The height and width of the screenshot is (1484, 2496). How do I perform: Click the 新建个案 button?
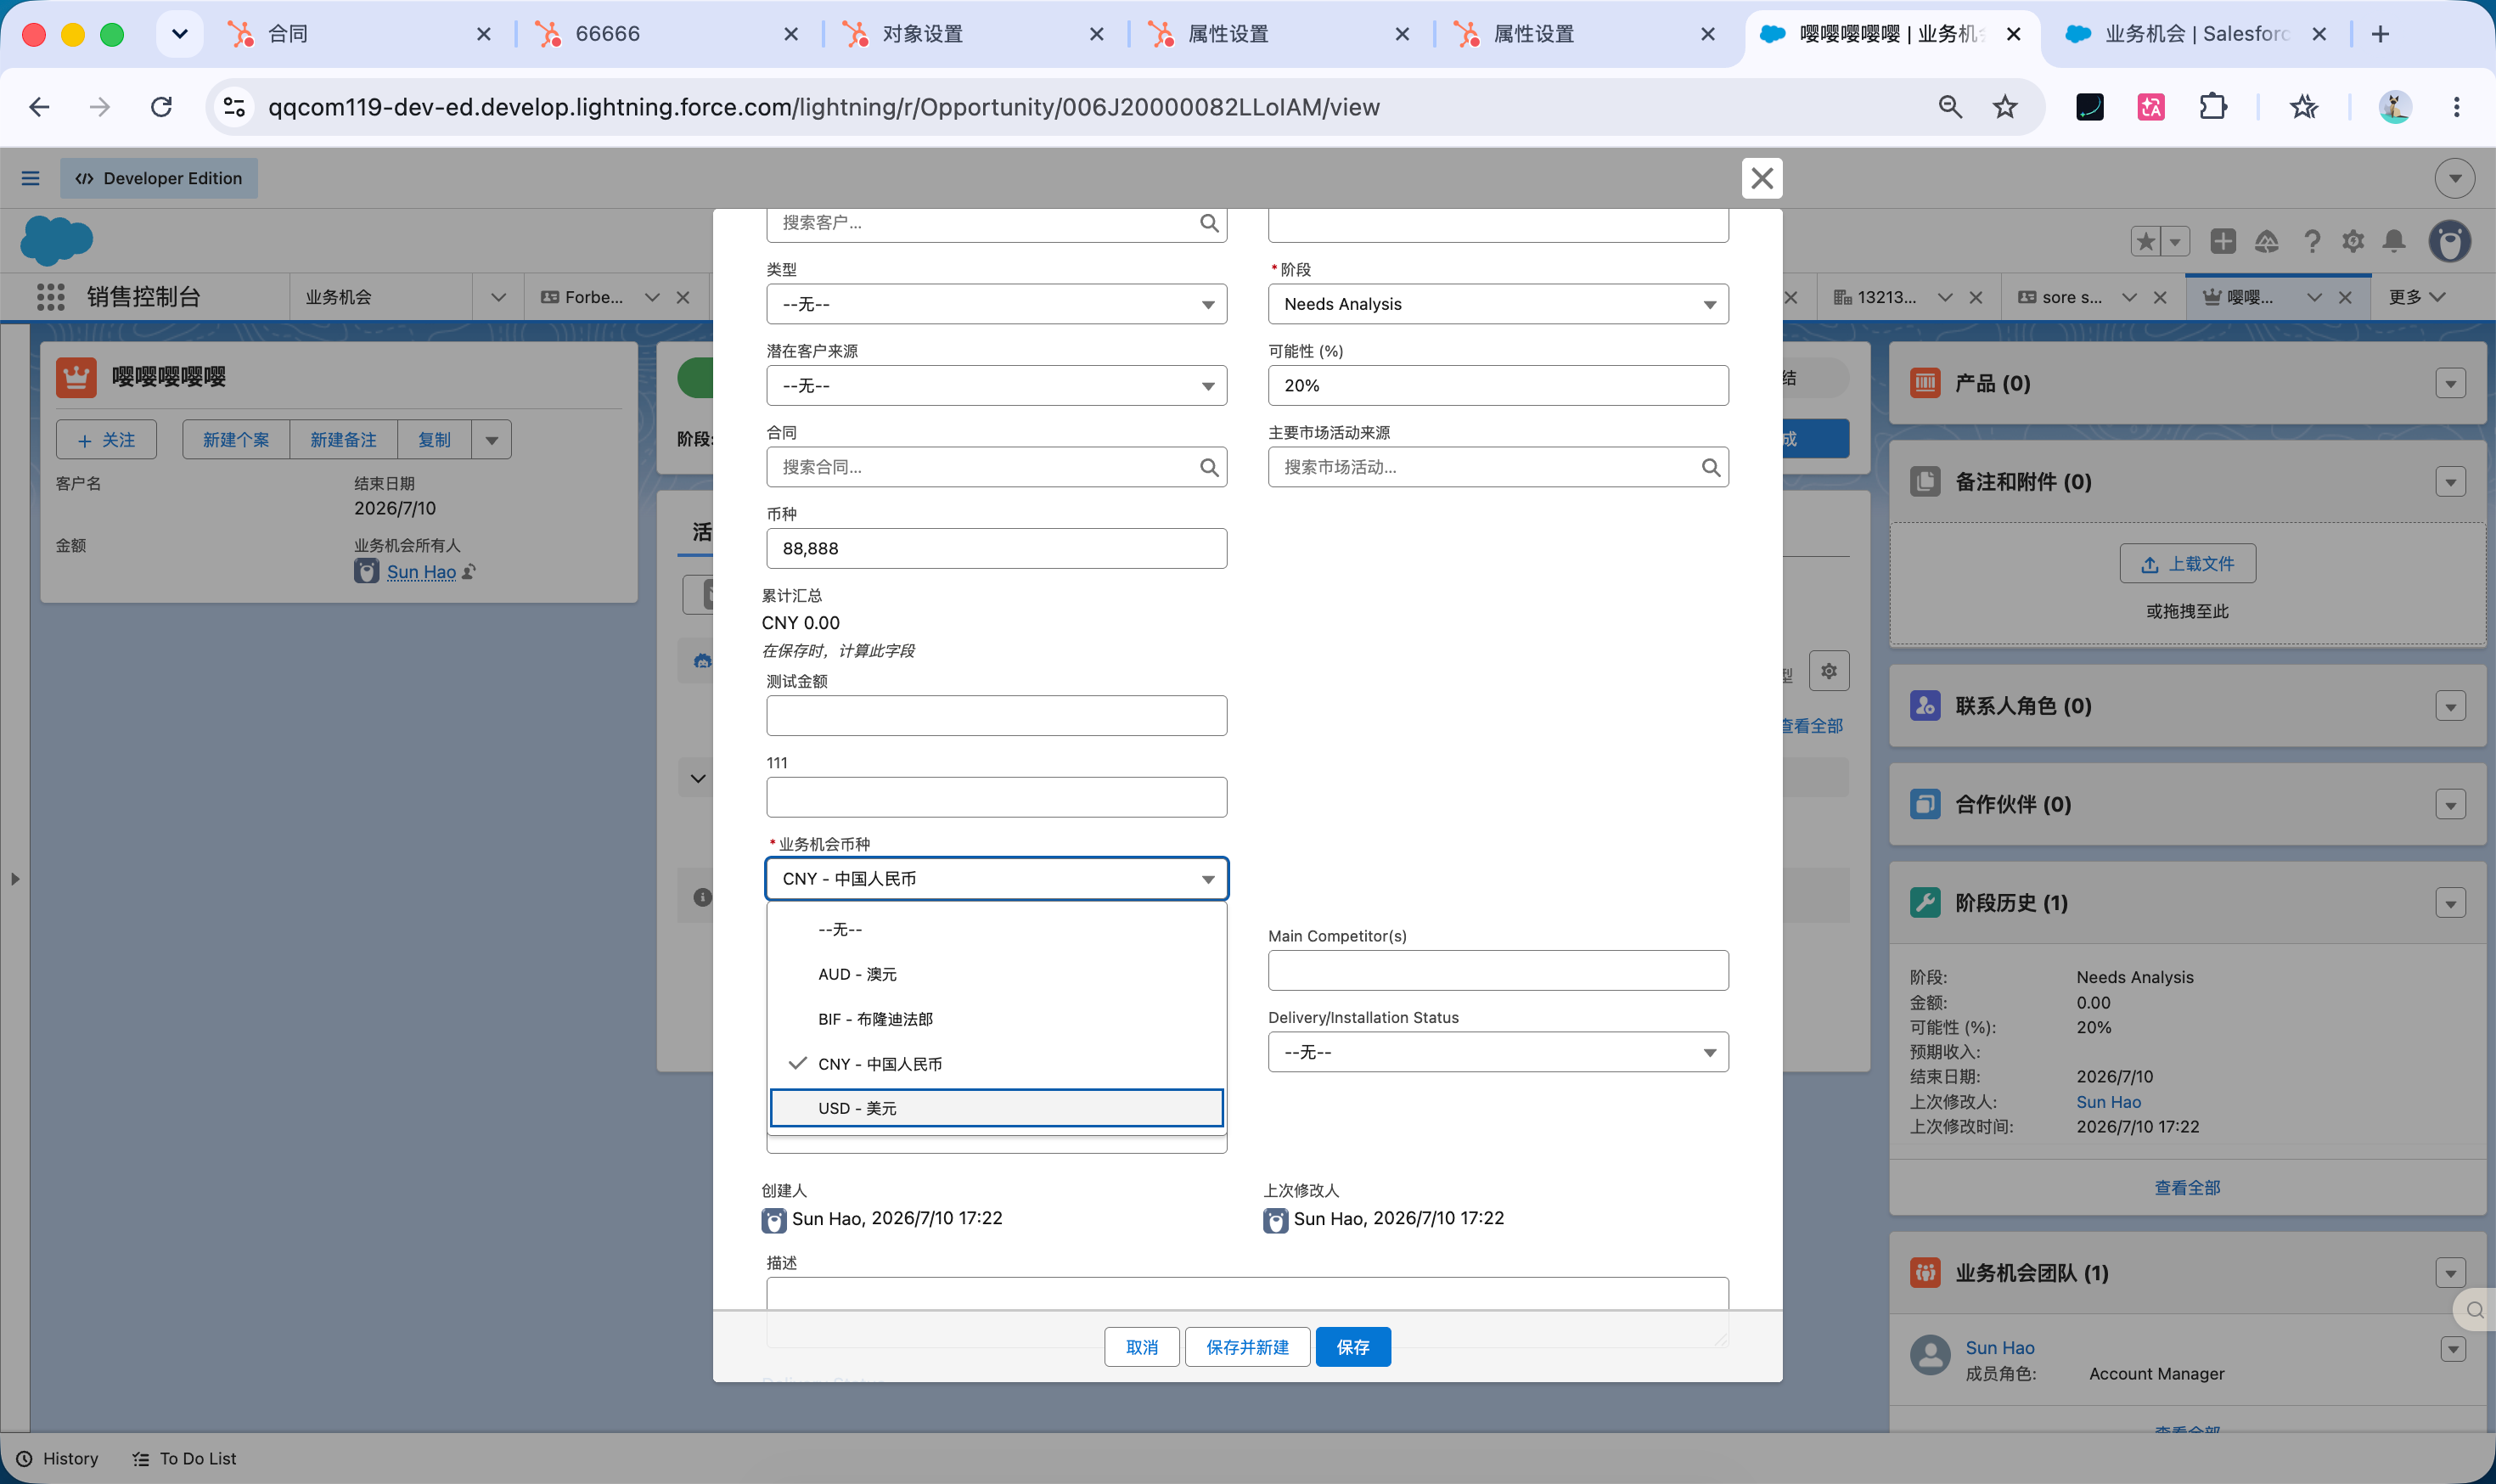click(x=236, y=440)
